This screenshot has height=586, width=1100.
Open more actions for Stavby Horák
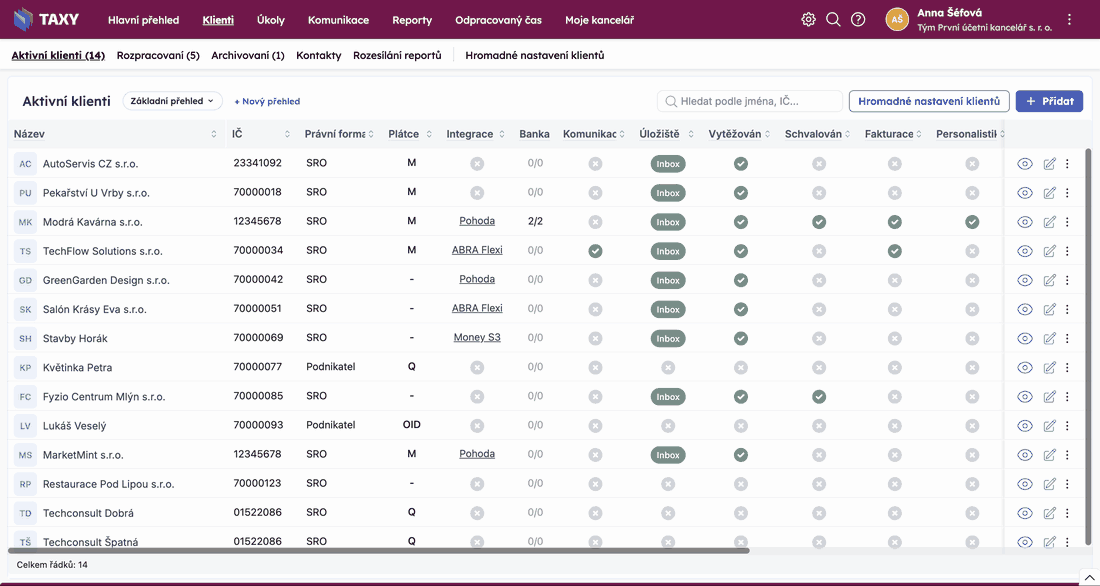(1067, 338)
